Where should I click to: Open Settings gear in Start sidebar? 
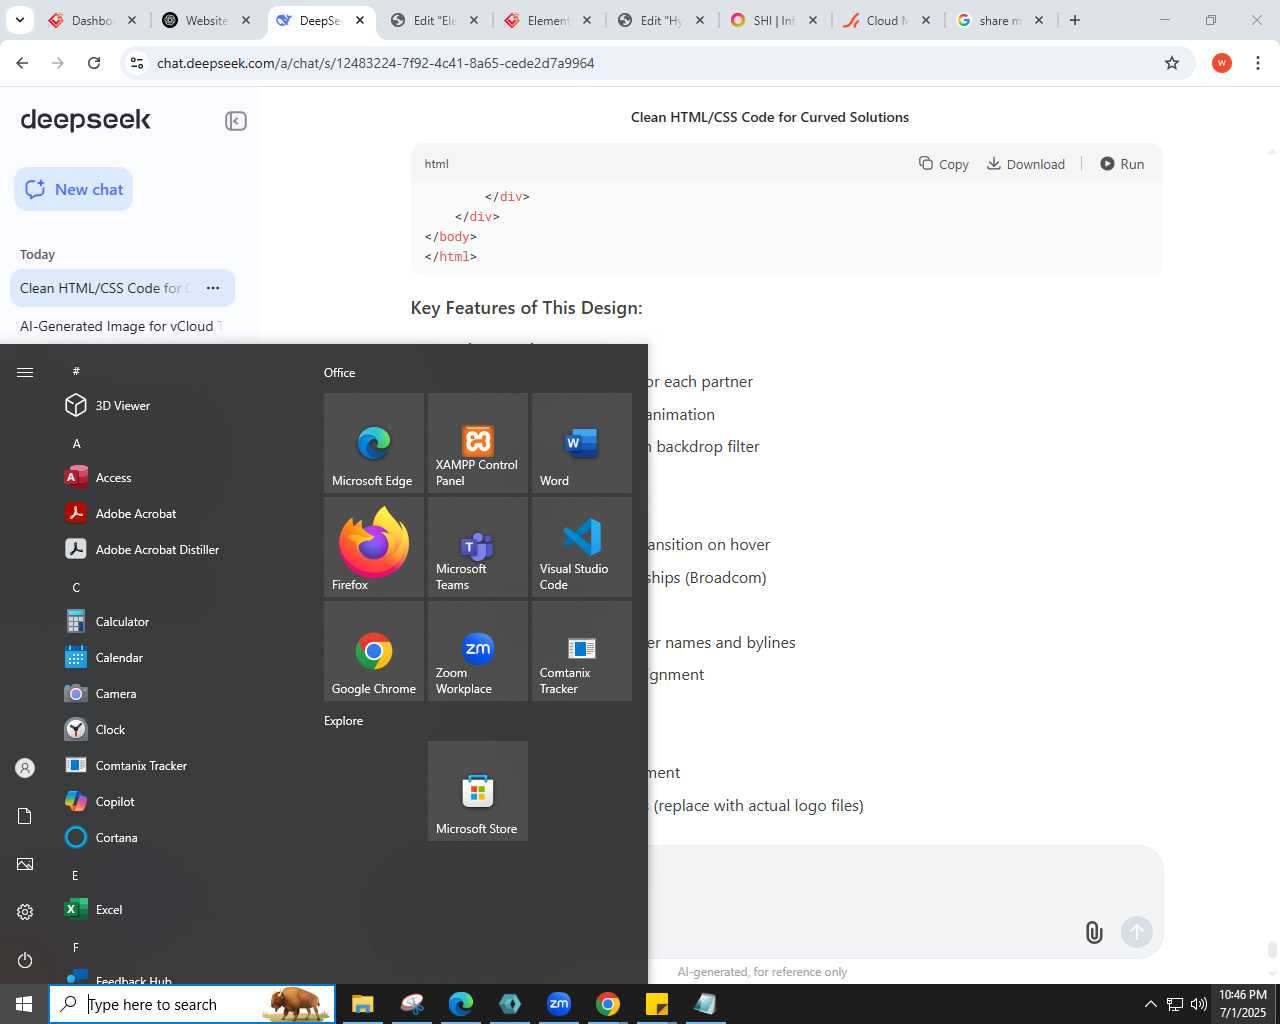pyautogui.click(x=25, y=912)
